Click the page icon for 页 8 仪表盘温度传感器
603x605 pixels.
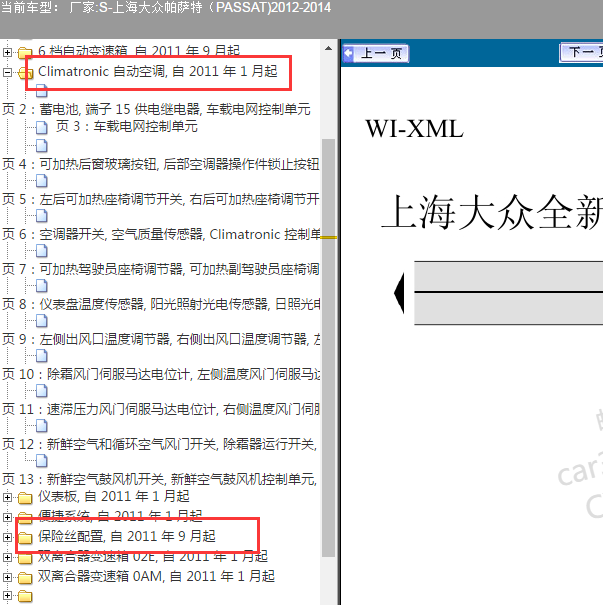tap(42, 286)
